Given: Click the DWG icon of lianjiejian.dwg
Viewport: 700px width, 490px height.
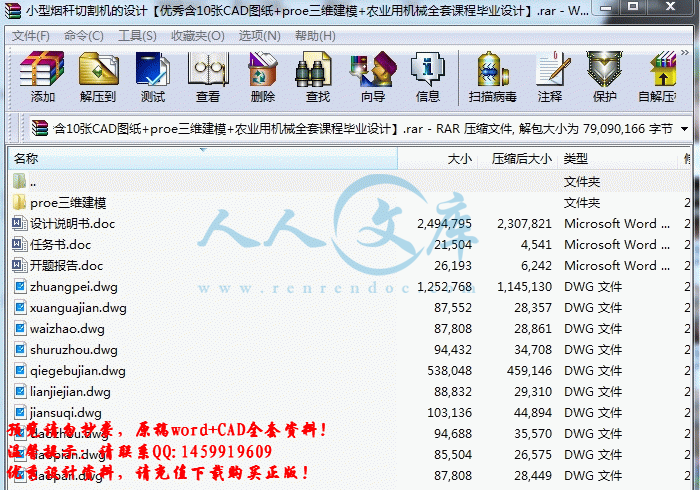Looking at the screenshot, I should (19, 391).
